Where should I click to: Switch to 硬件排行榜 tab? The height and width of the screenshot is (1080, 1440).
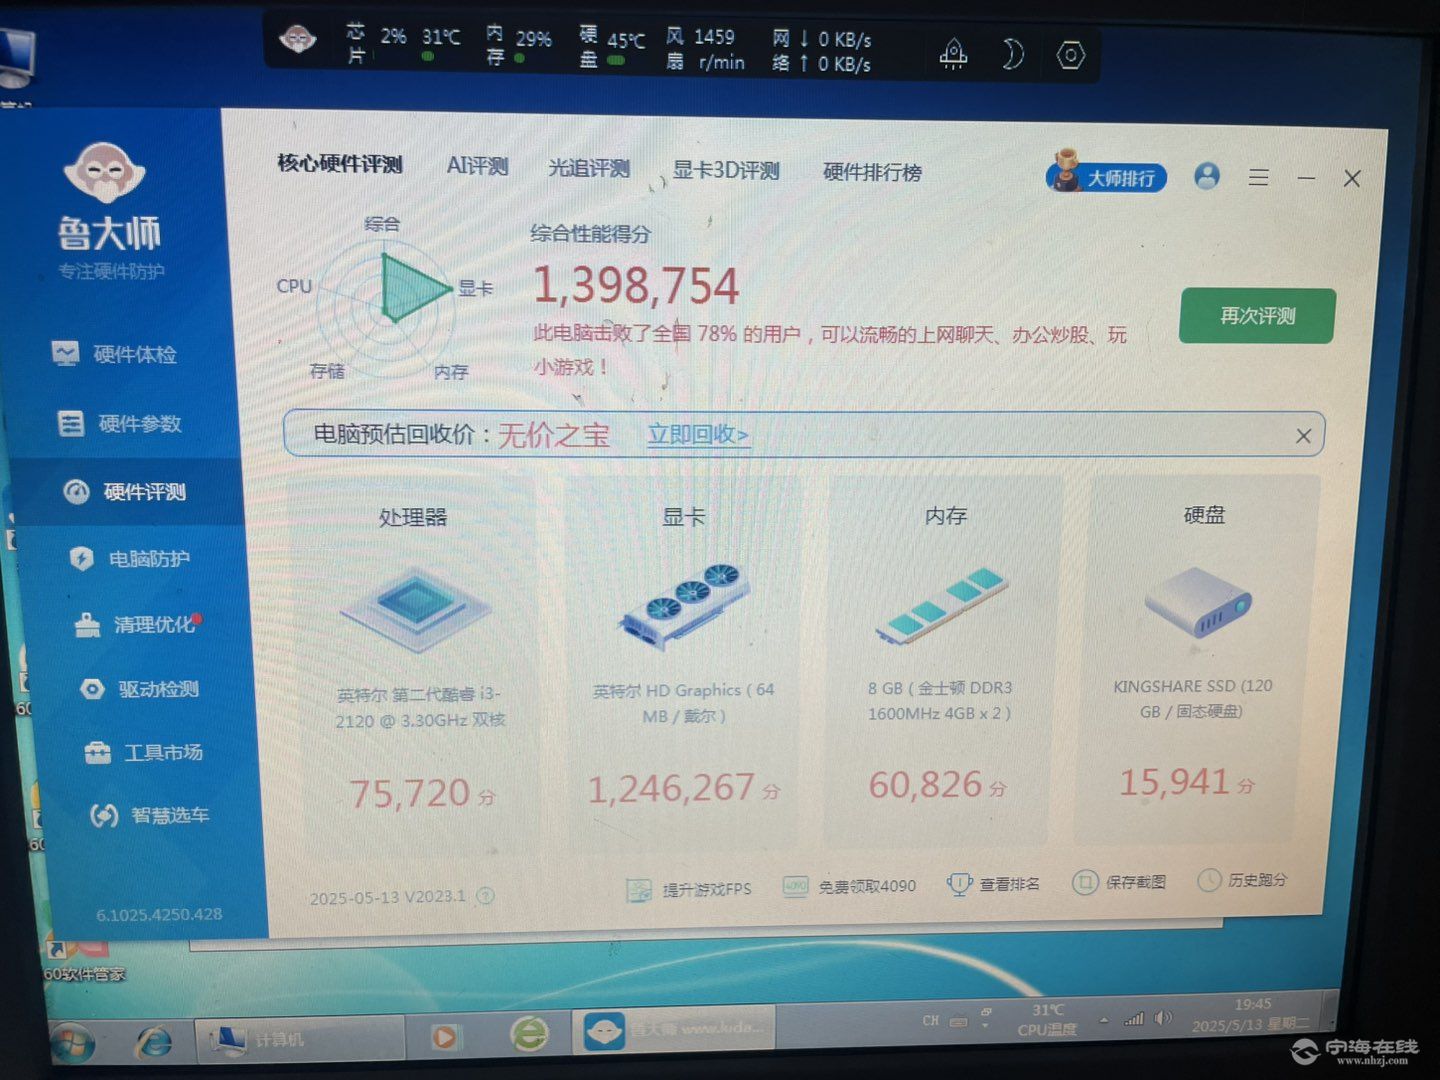pyautogui.click(x=872, y=172)
